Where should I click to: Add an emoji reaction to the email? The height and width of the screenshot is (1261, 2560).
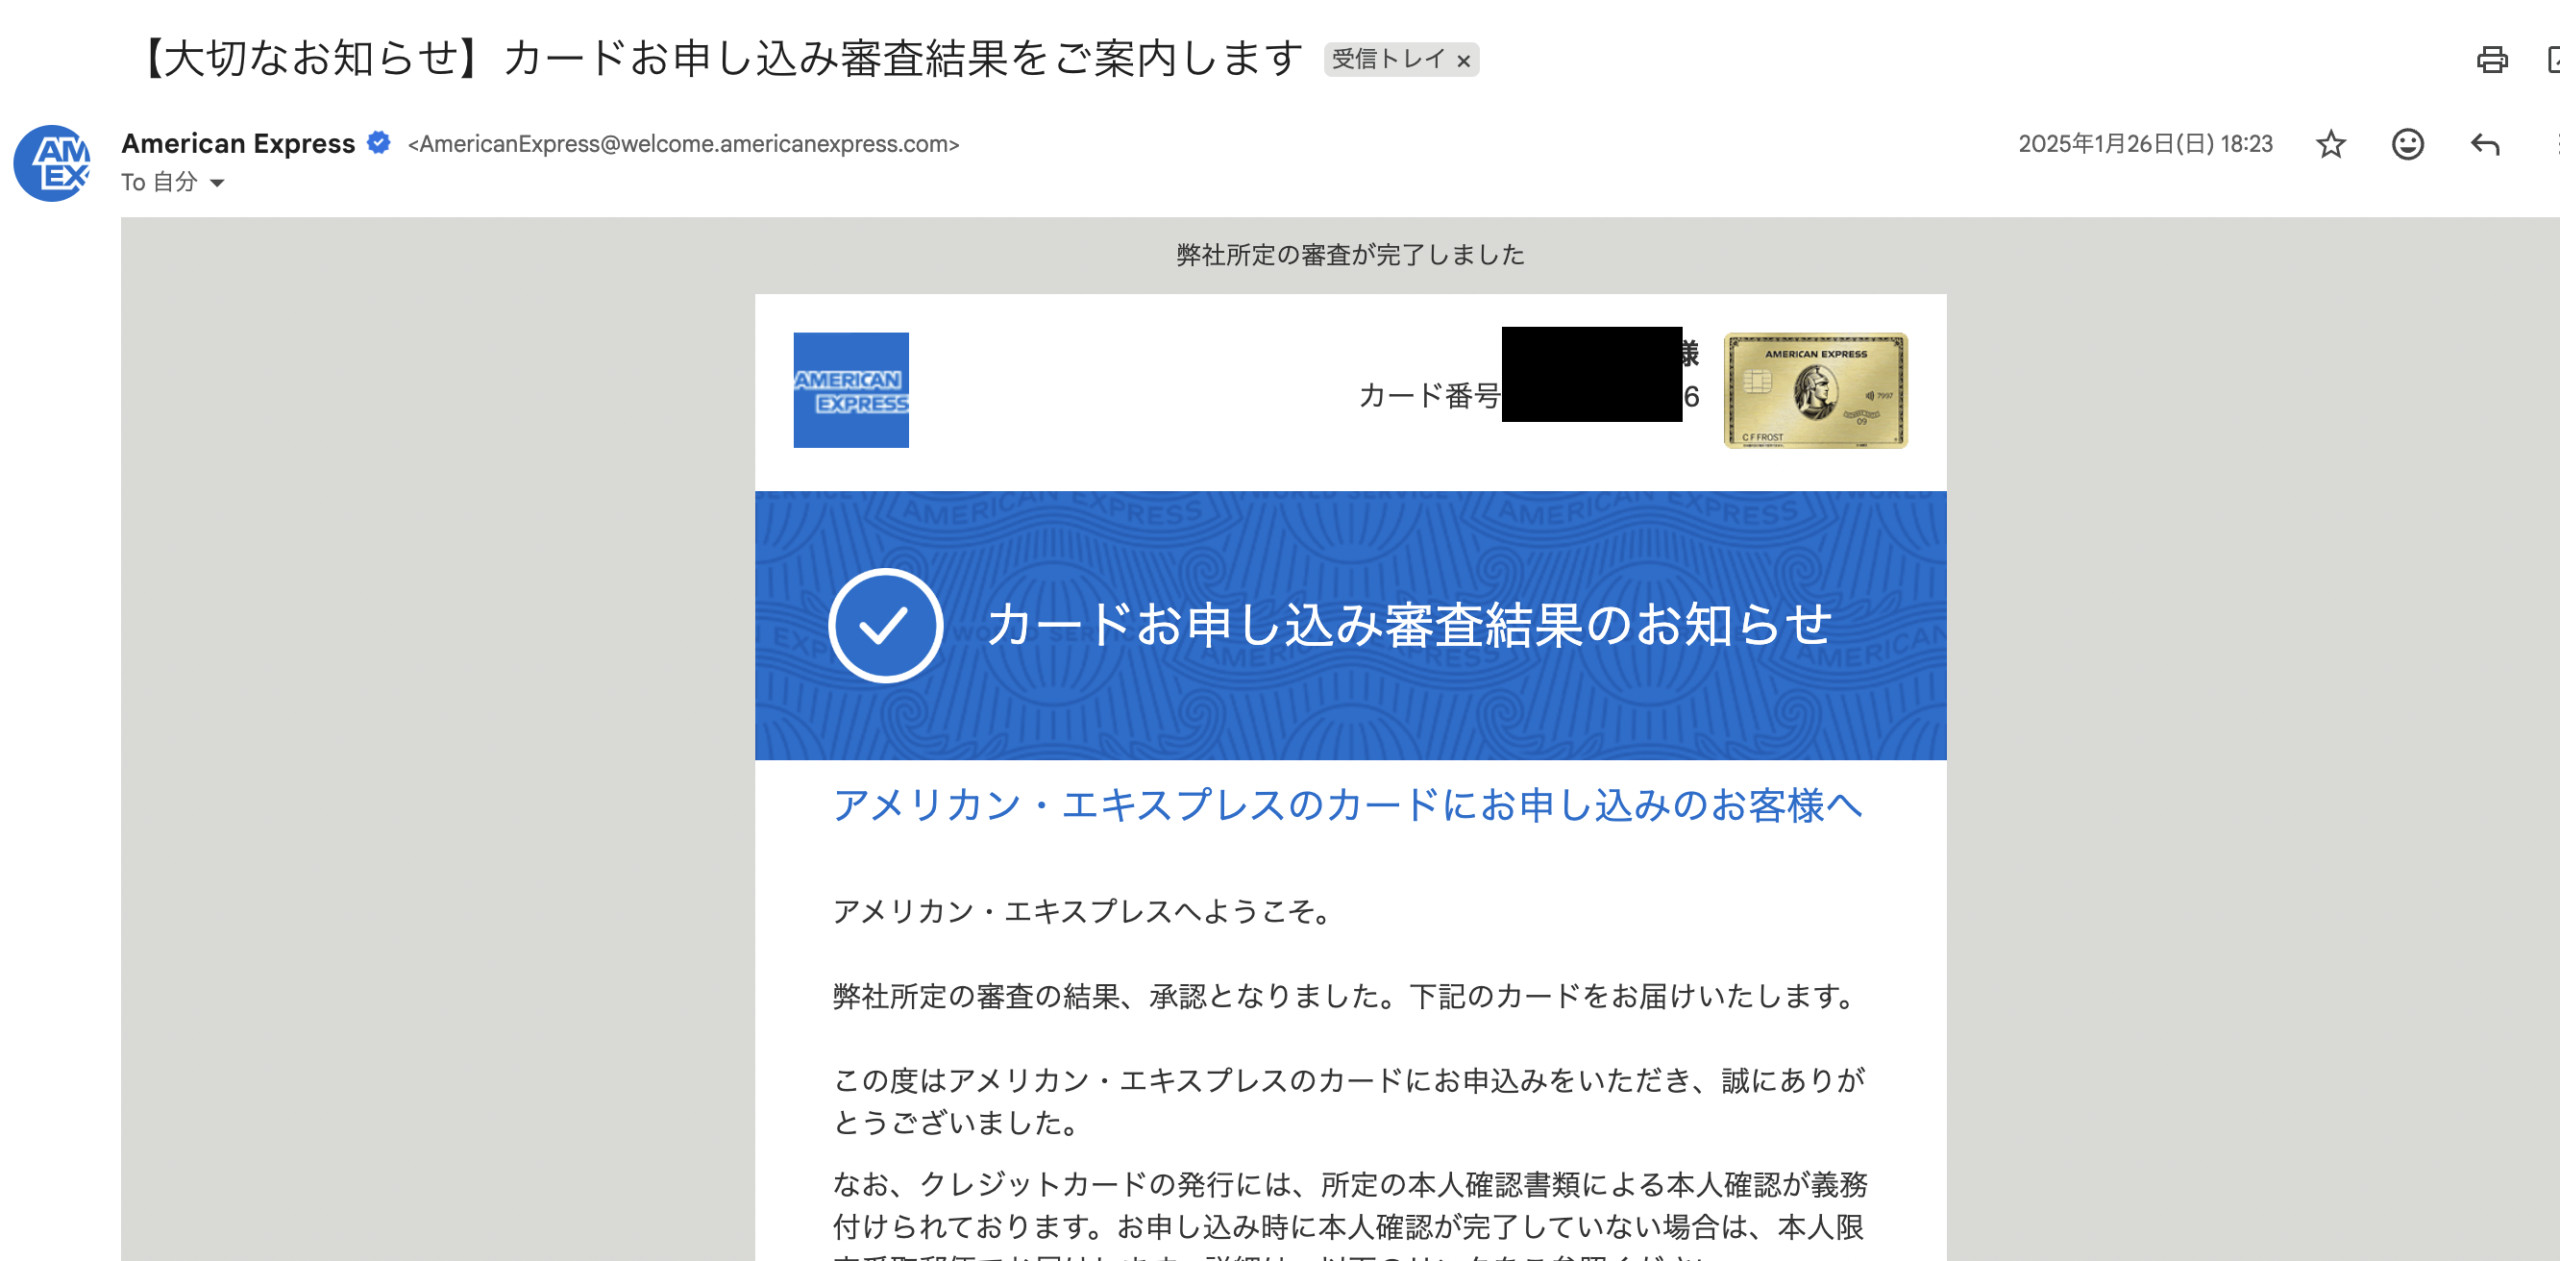point(2409,145)
